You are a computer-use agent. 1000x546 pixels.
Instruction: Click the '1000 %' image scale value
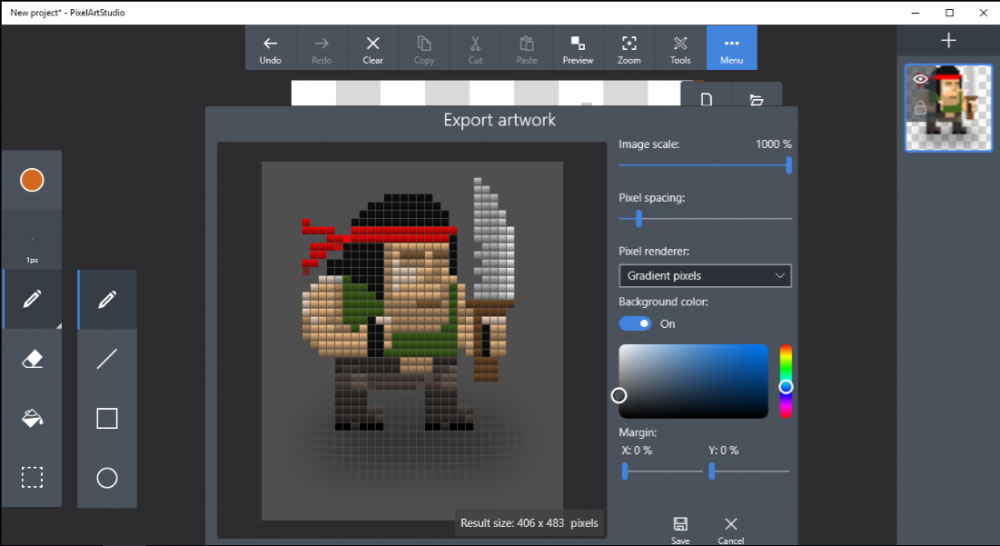[773, 144]
